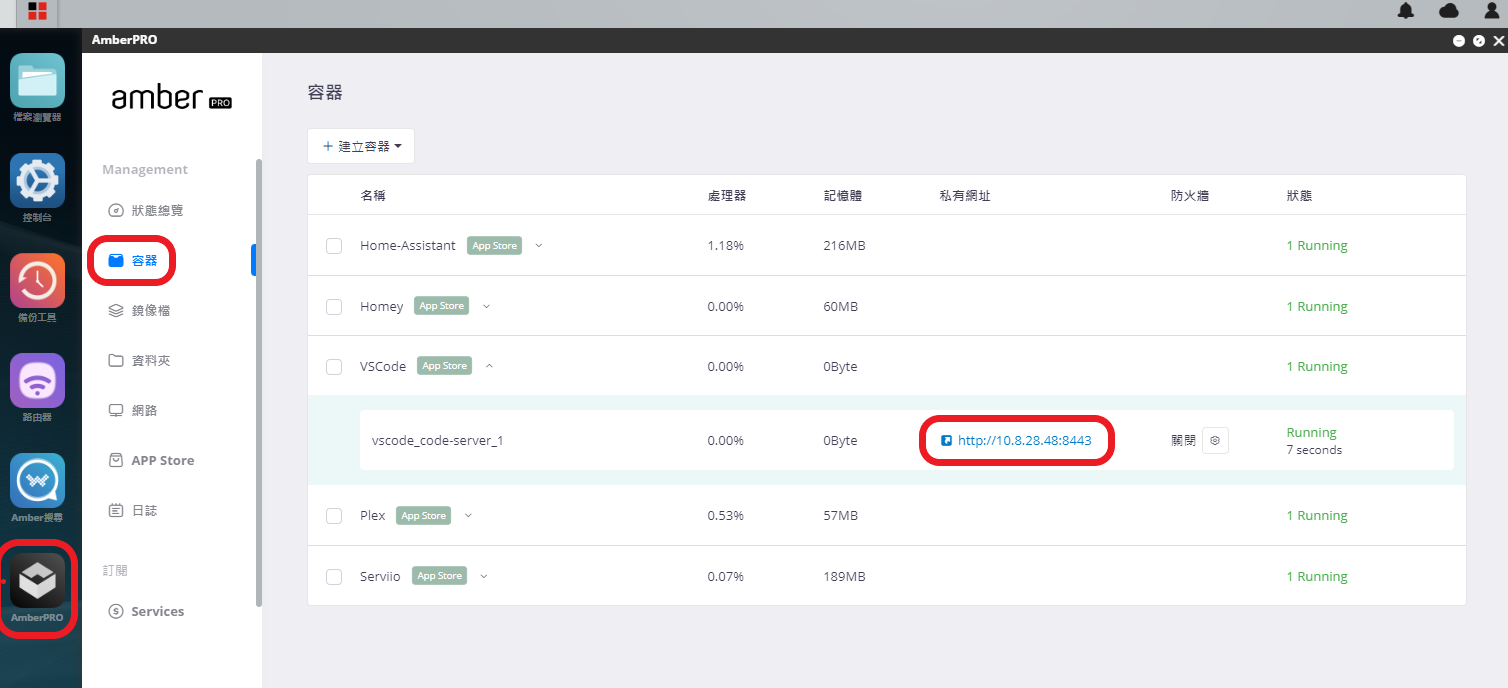The height and width of the screenshot is (688, 1508).
Task: Click the amber PRO logo
Action: click(x=171, y=97)
